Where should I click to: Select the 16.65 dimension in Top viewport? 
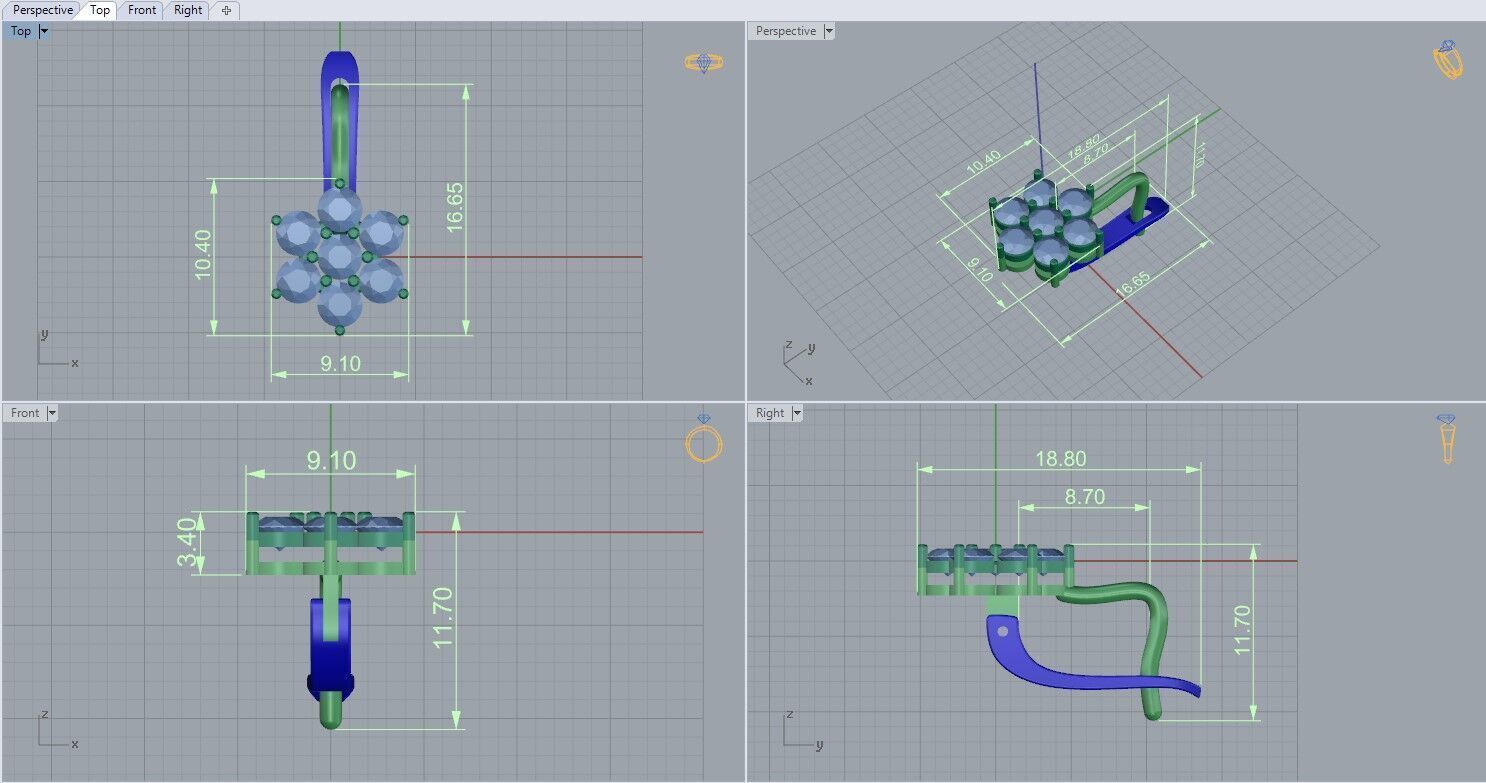(x=455, y=208)
